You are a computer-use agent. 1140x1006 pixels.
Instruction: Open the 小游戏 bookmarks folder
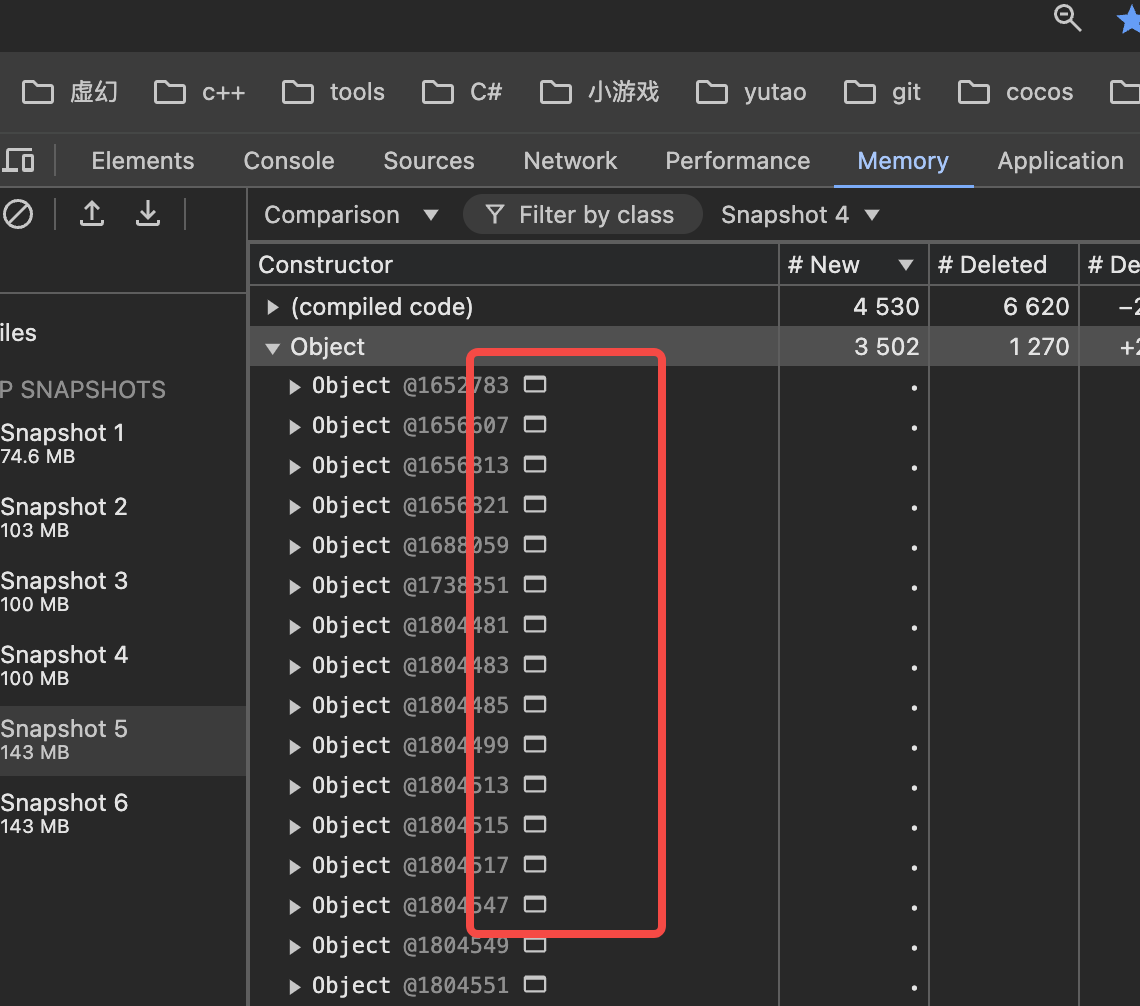[600, 92]
